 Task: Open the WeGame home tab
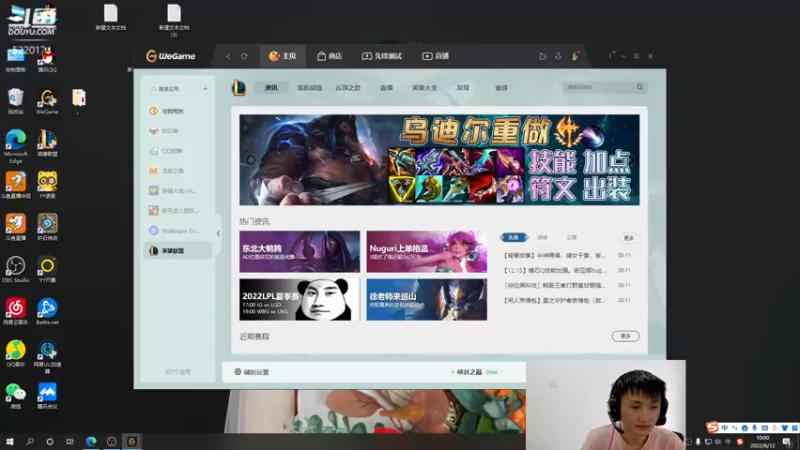[x=283, y=56]
